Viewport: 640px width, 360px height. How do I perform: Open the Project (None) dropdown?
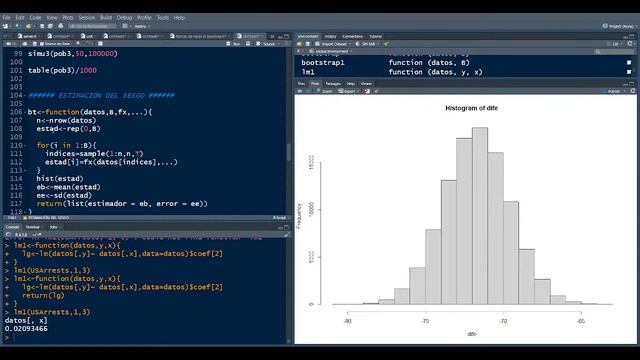[620, 26]
